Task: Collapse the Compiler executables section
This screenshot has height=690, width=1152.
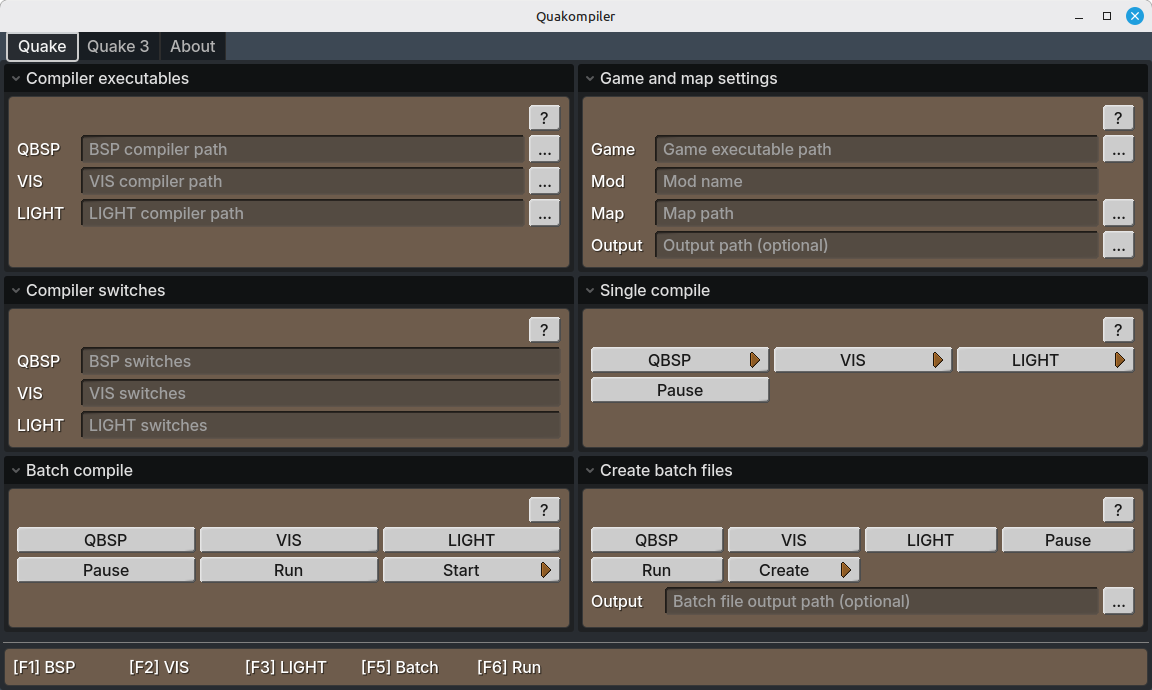Action: [x=16, y=79]
